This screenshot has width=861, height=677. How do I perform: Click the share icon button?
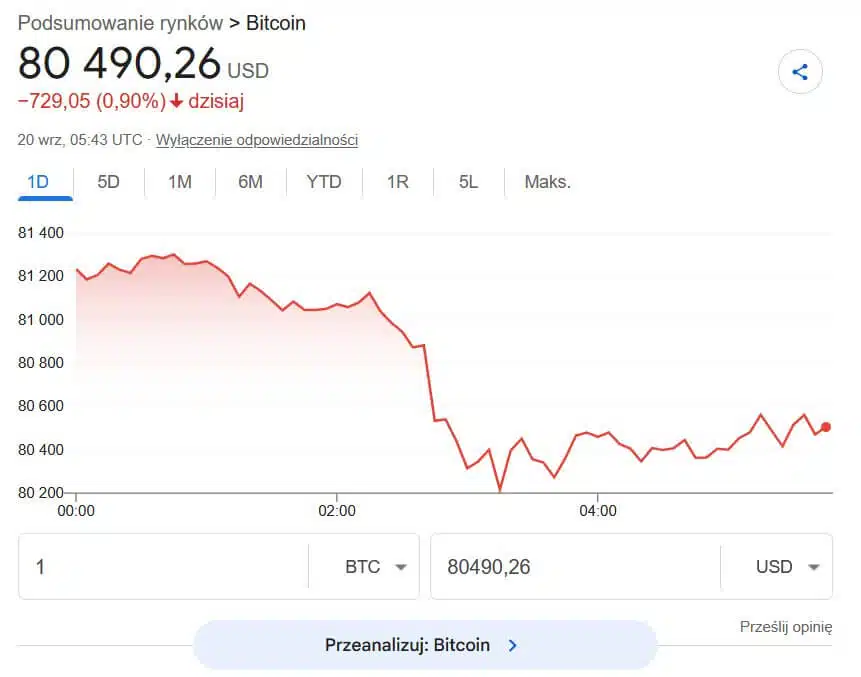pyautogui.click(x=800, y=72)
